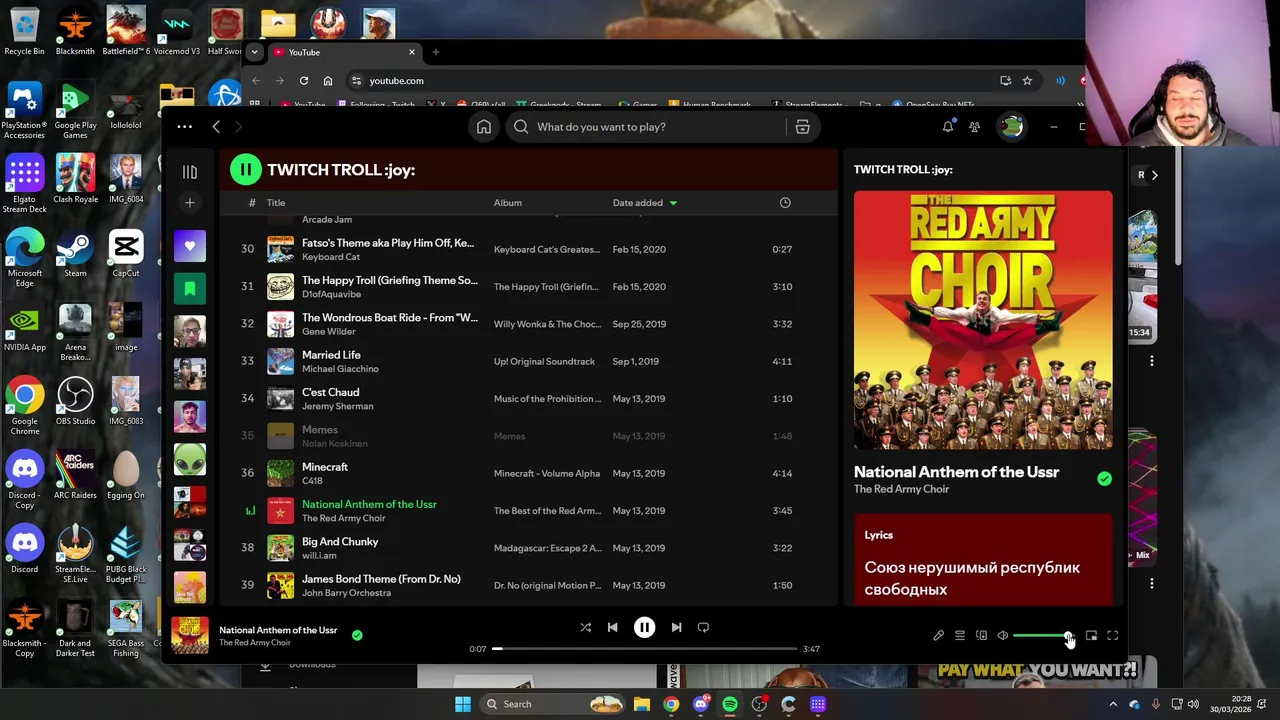The height and width of the screenshot is (720, 1280).
Task: Open the miniplayer icon
Action: 1091,636
